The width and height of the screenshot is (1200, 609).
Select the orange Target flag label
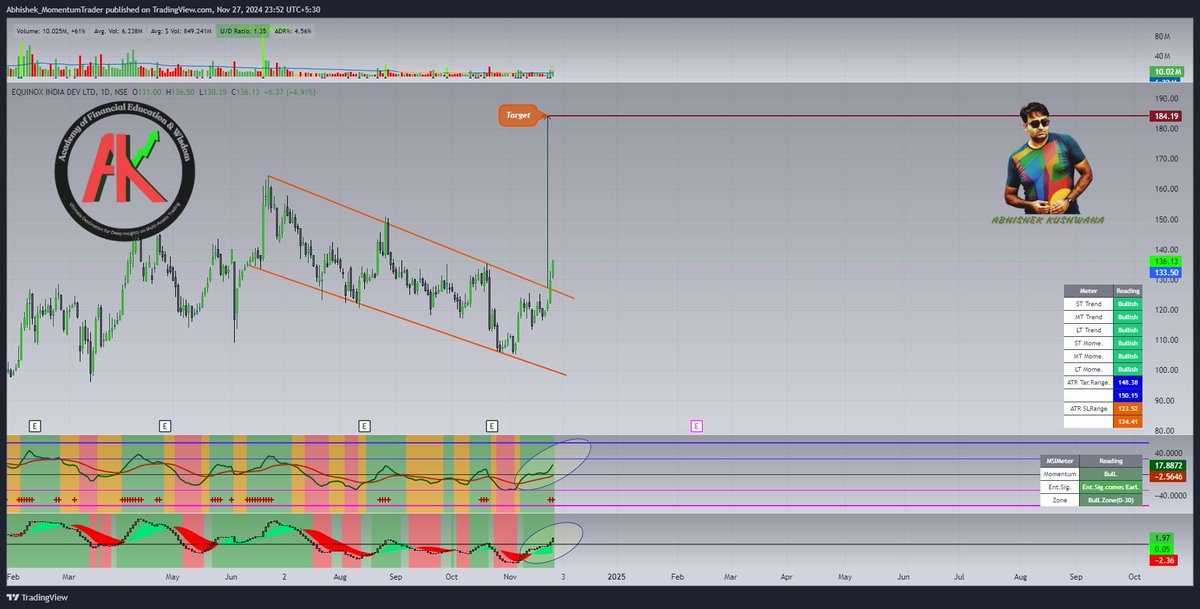(x=519, y=115)
